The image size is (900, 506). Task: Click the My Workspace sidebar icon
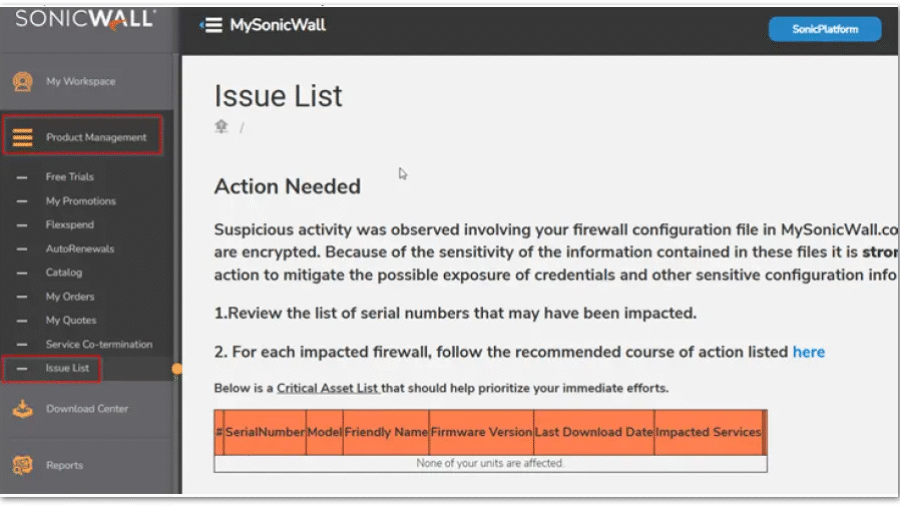(x=22, y=81)
